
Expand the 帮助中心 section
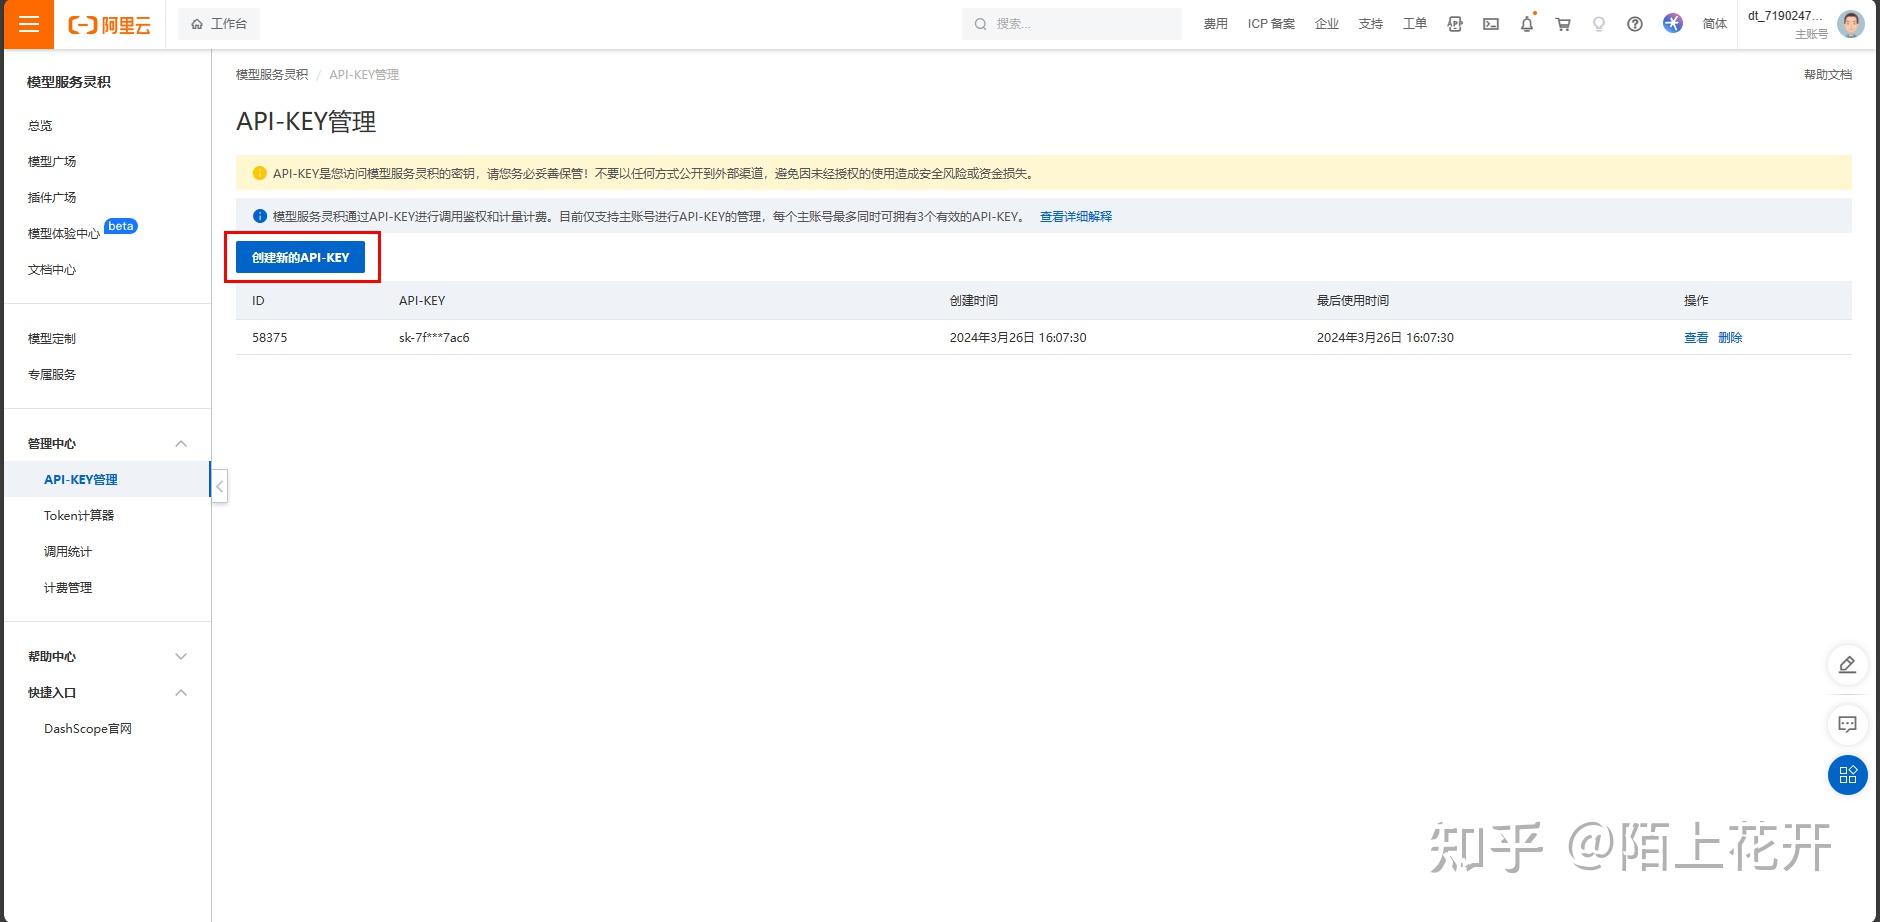tap(181, 656)
